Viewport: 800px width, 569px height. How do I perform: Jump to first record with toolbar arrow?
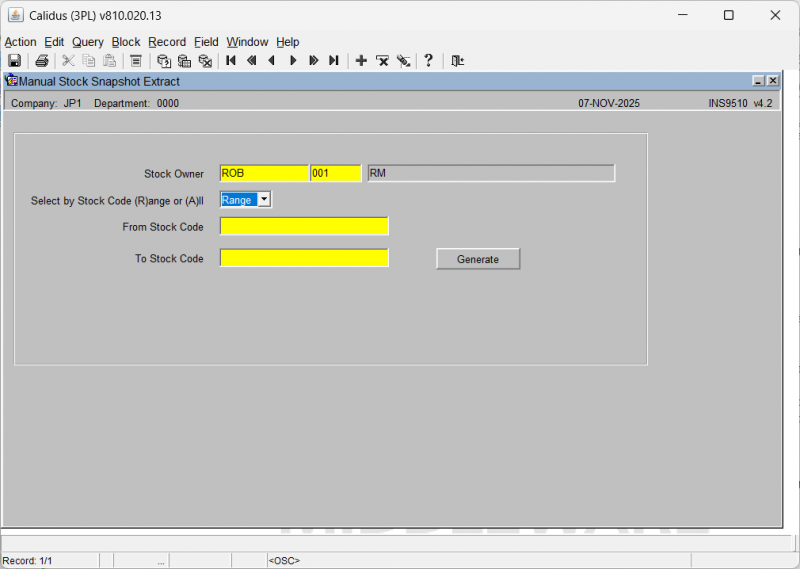click(231, 61)
